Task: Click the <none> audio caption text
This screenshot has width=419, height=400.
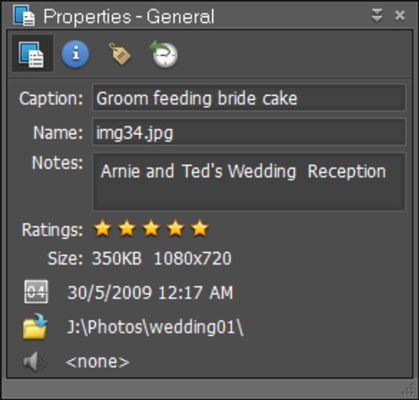Action: tap(97, 362)
